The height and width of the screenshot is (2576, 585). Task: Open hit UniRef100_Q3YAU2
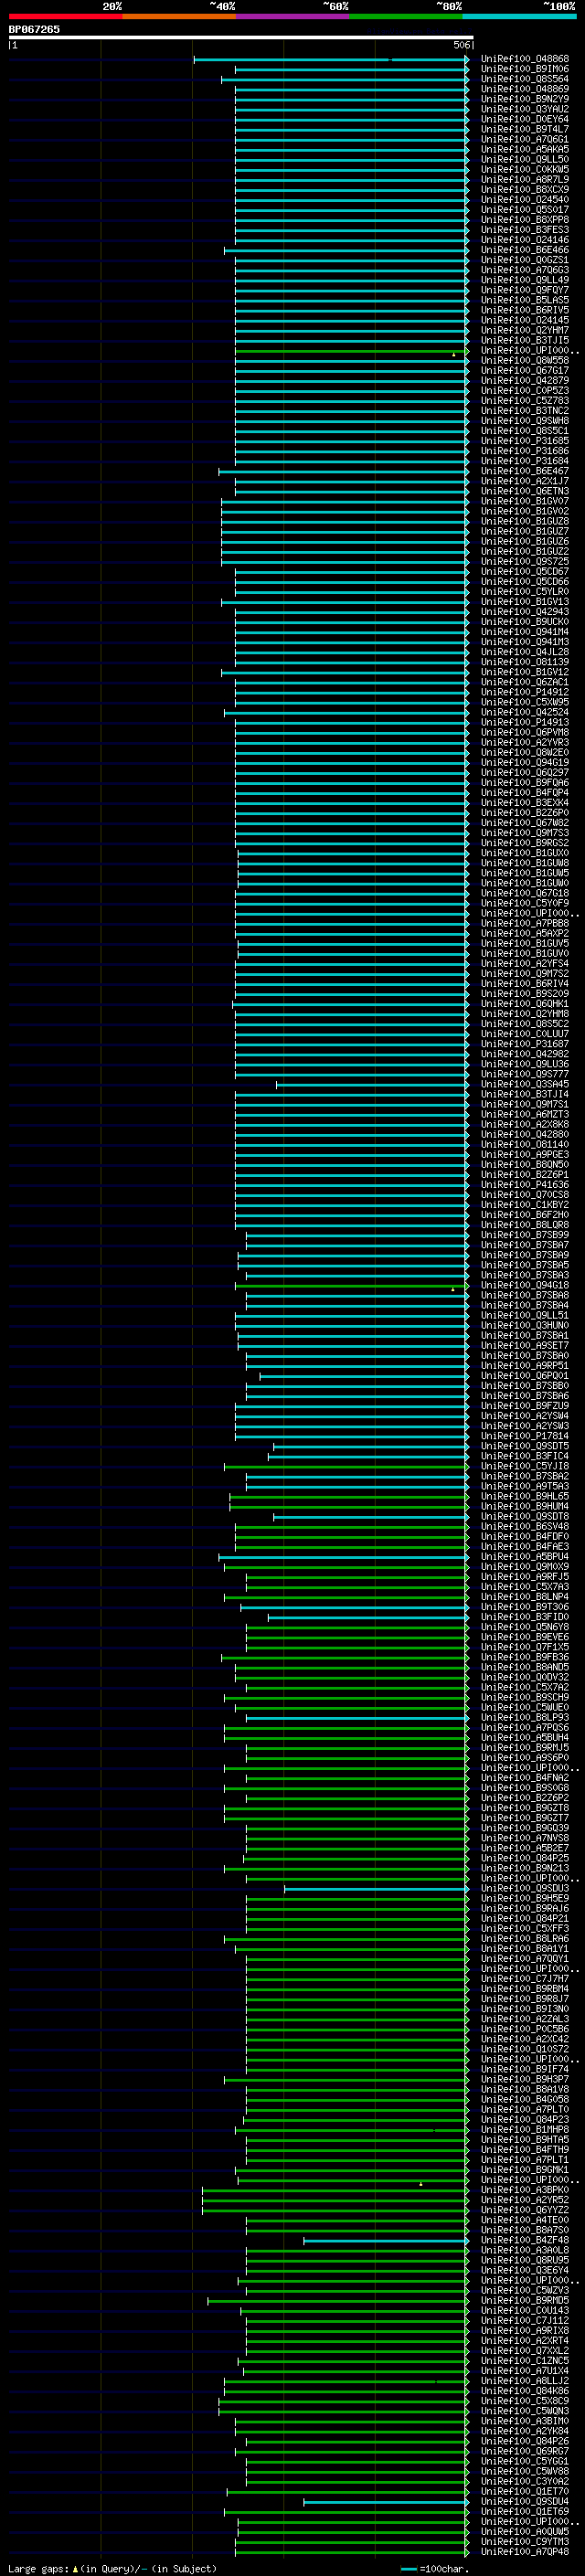(x=525, y=109)
